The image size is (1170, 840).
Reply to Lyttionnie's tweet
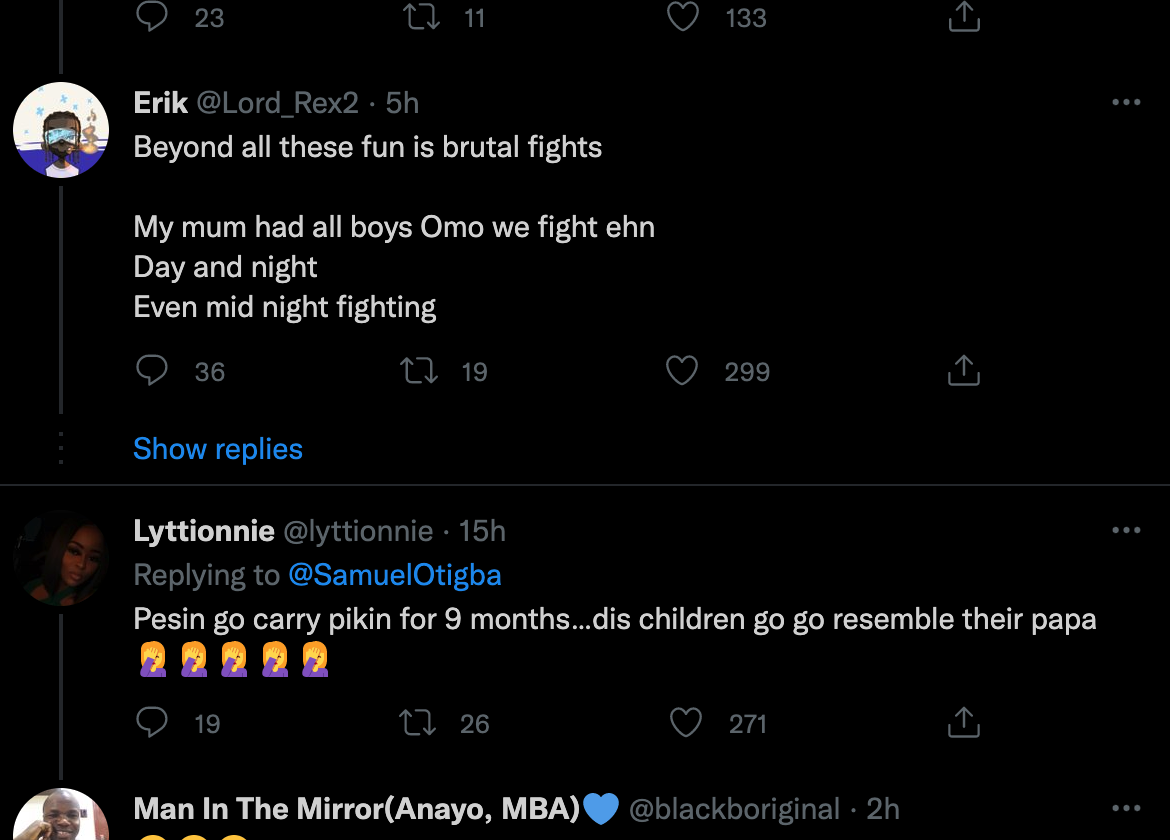[x=152, y=723]
